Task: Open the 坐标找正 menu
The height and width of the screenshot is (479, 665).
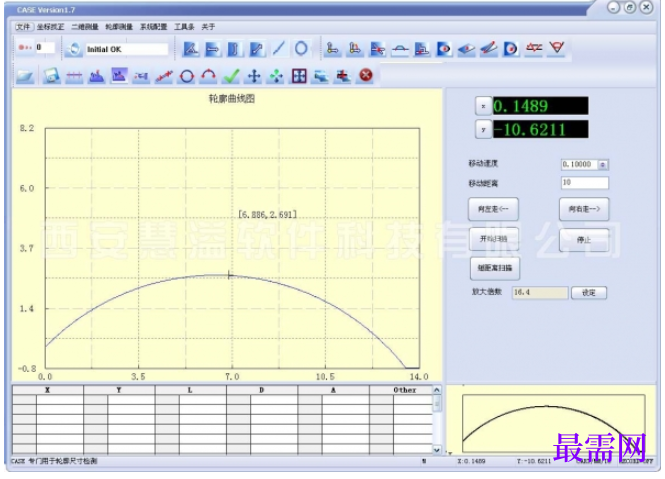Action: click(x=50, y=27)
